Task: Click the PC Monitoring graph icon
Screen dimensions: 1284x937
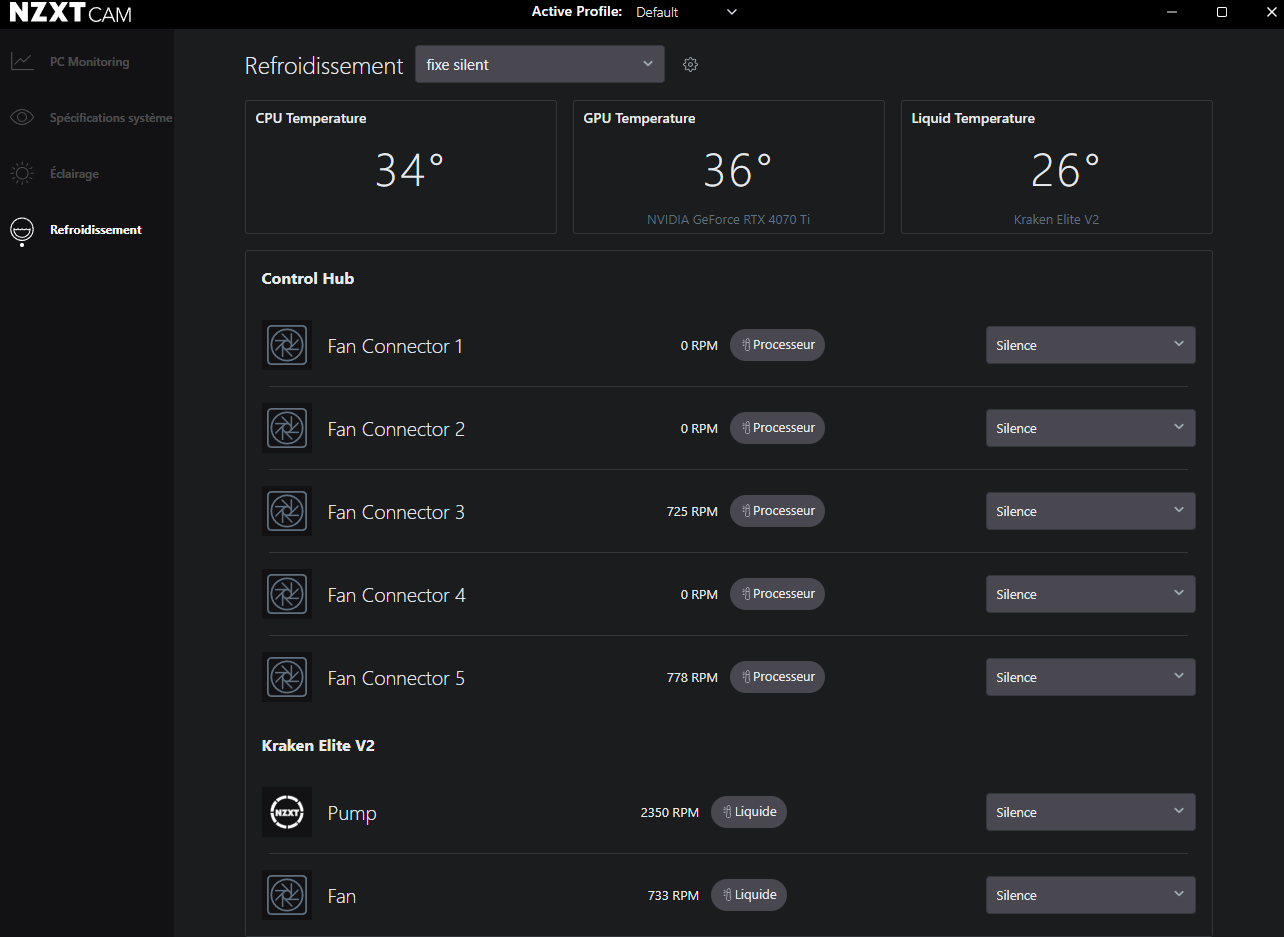Action: coord(22,62)
